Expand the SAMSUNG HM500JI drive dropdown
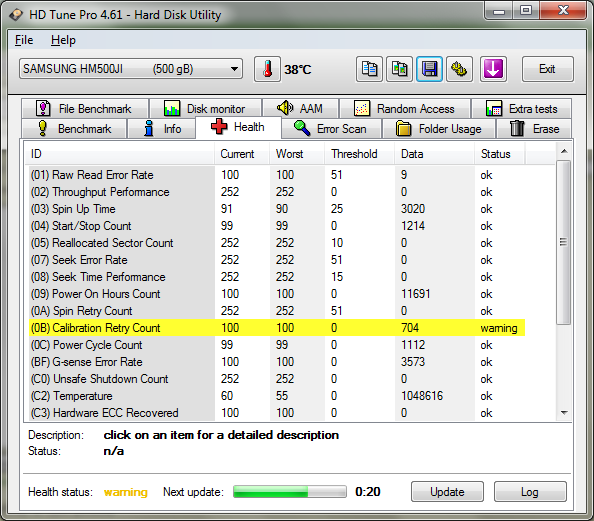 click(131, 69)
